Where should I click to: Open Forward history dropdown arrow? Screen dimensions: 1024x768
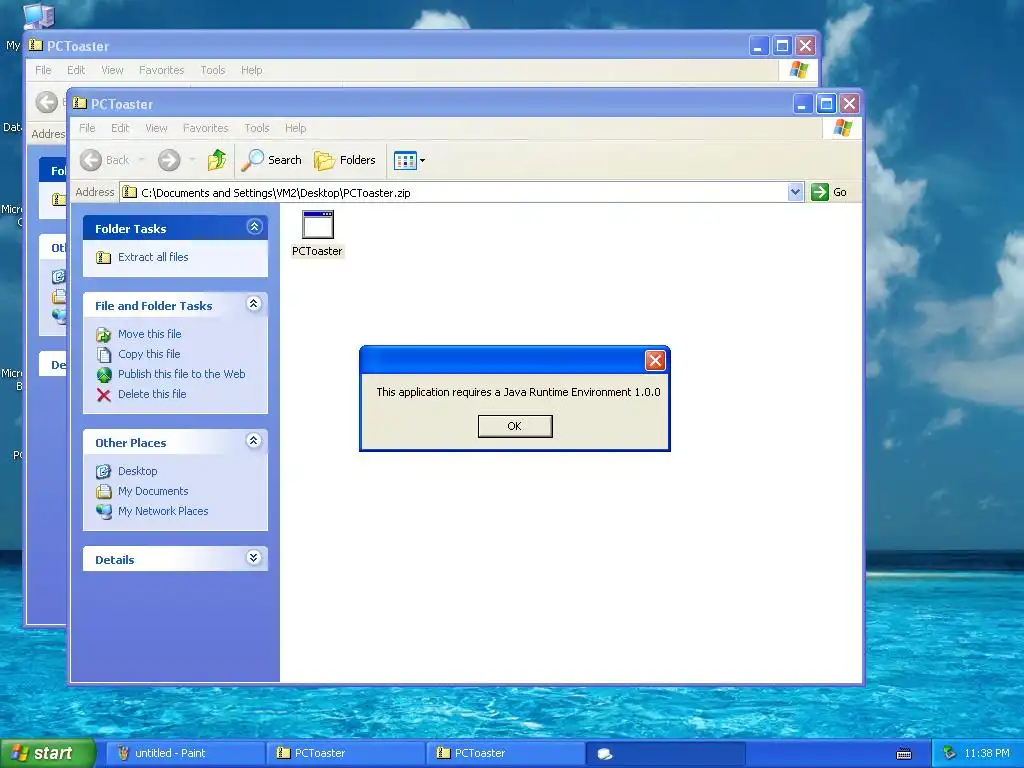192,160
